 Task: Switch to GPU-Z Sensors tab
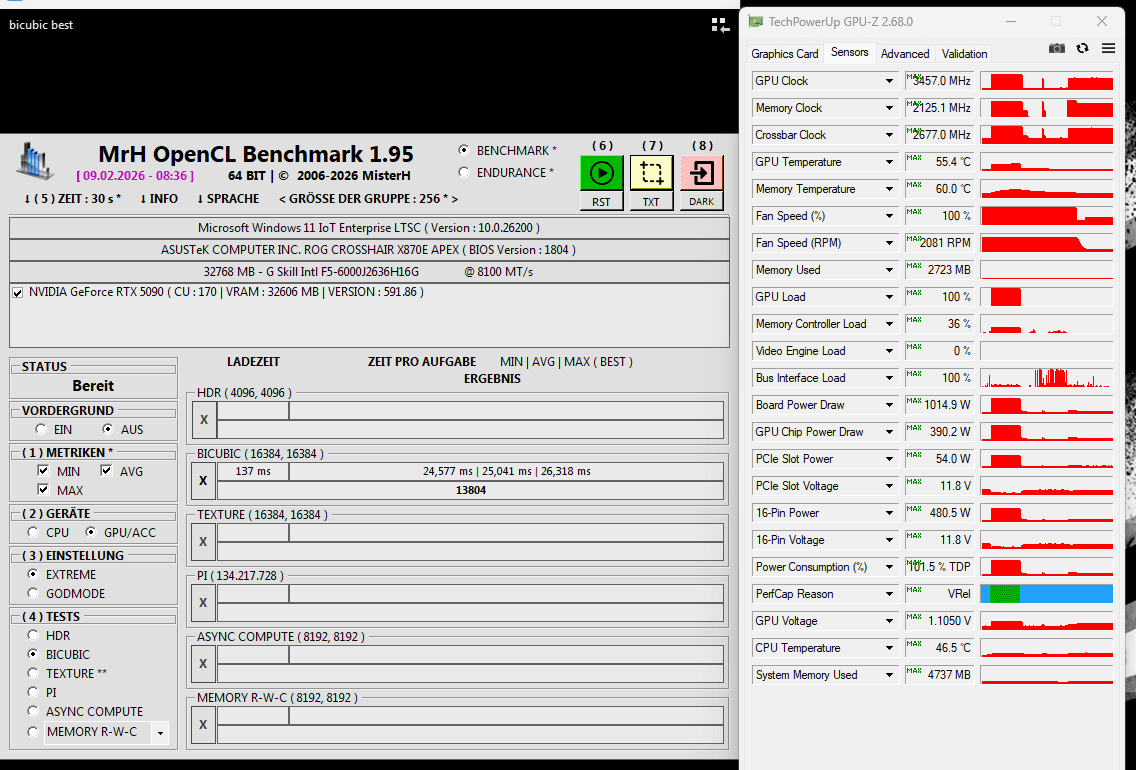[x=849, y=52]
